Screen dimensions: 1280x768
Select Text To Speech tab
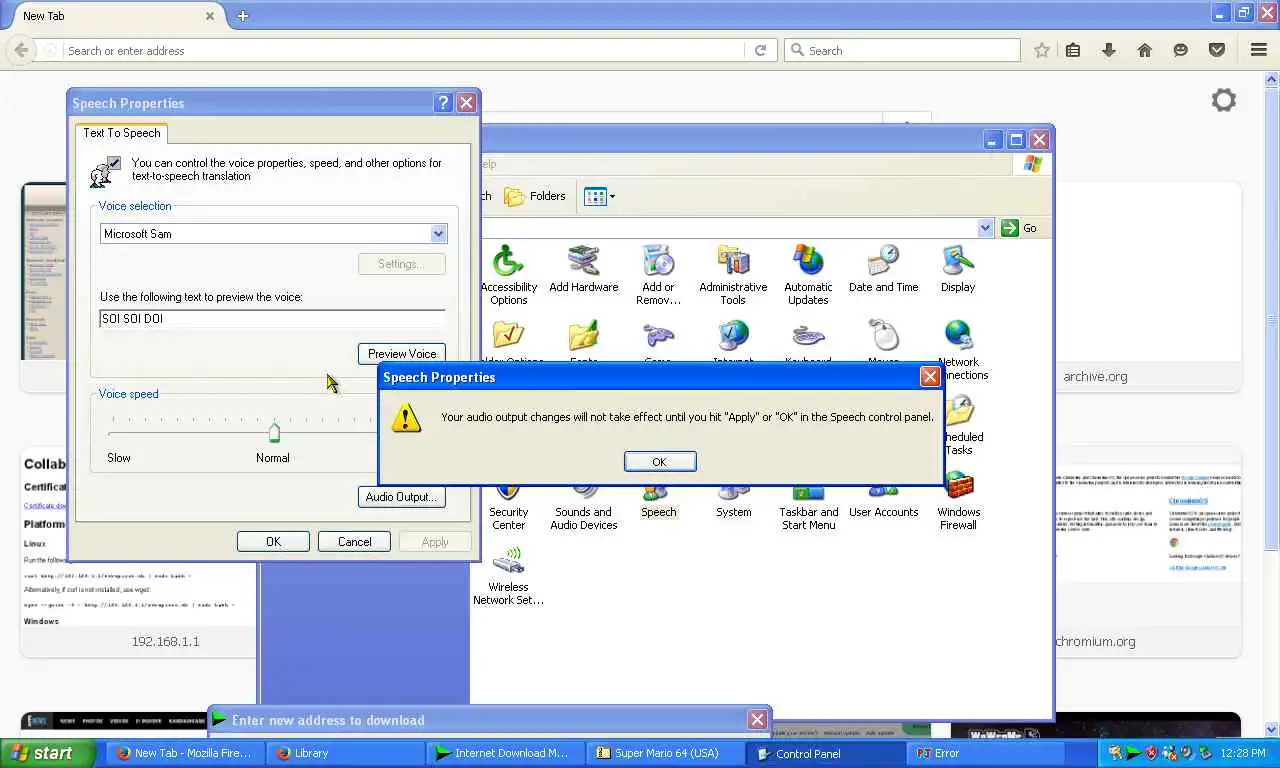(122, 133)
